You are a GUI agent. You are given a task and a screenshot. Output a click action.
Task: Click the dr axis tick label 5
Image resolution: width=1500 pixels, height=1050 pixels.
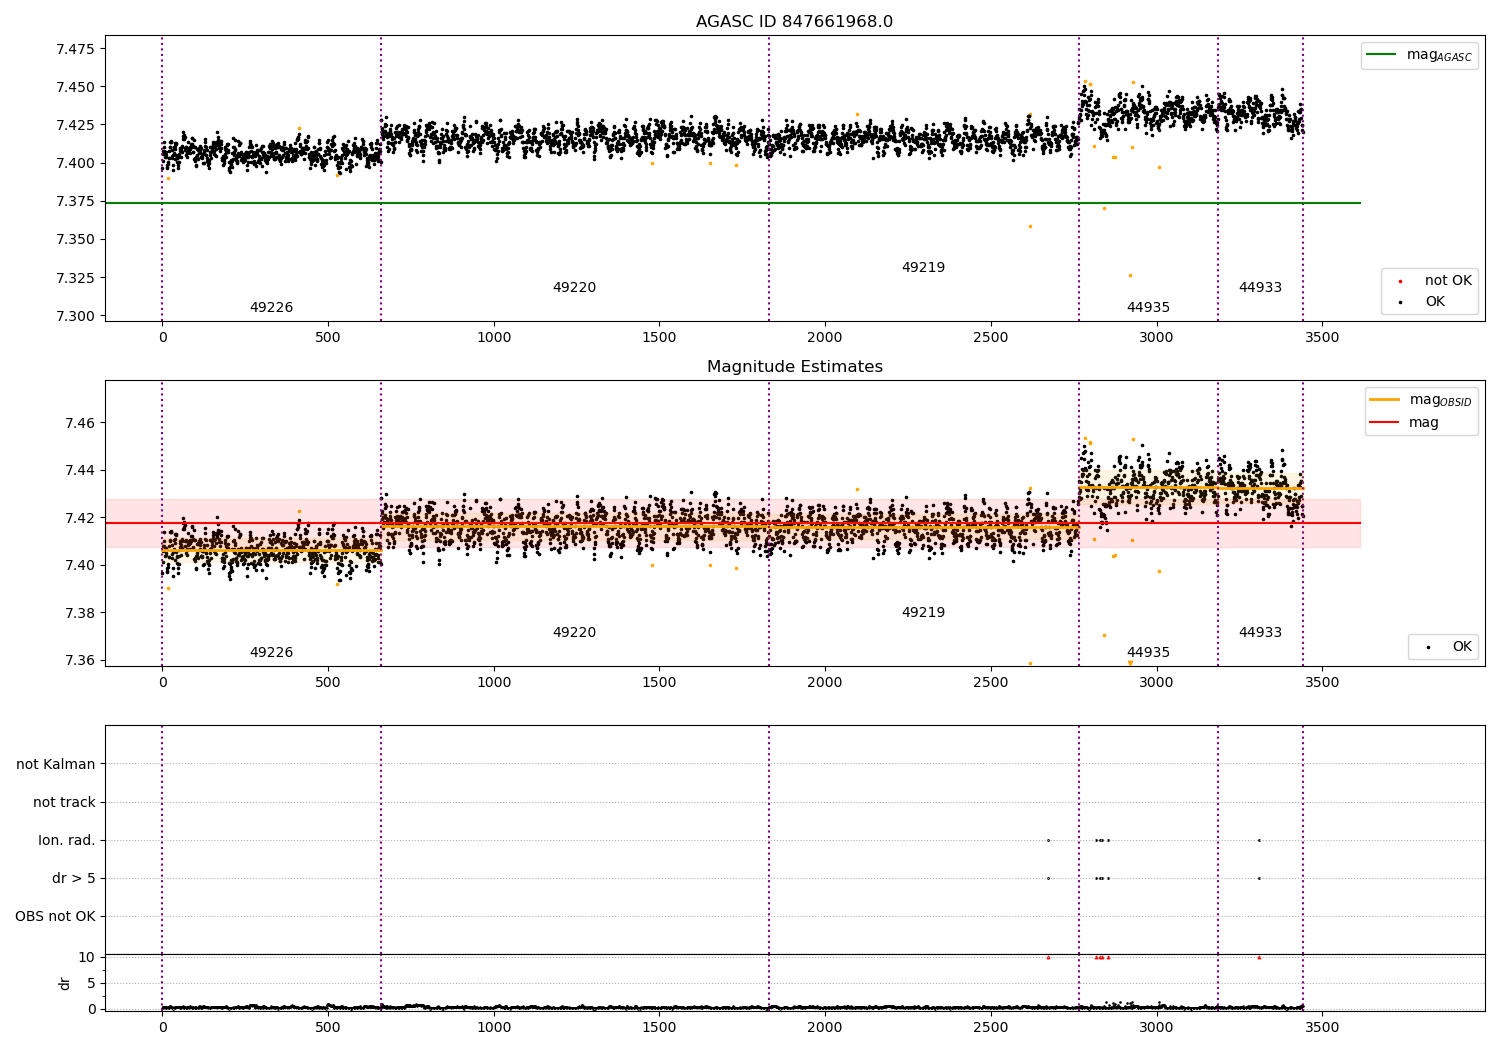(x=91, y=983)
